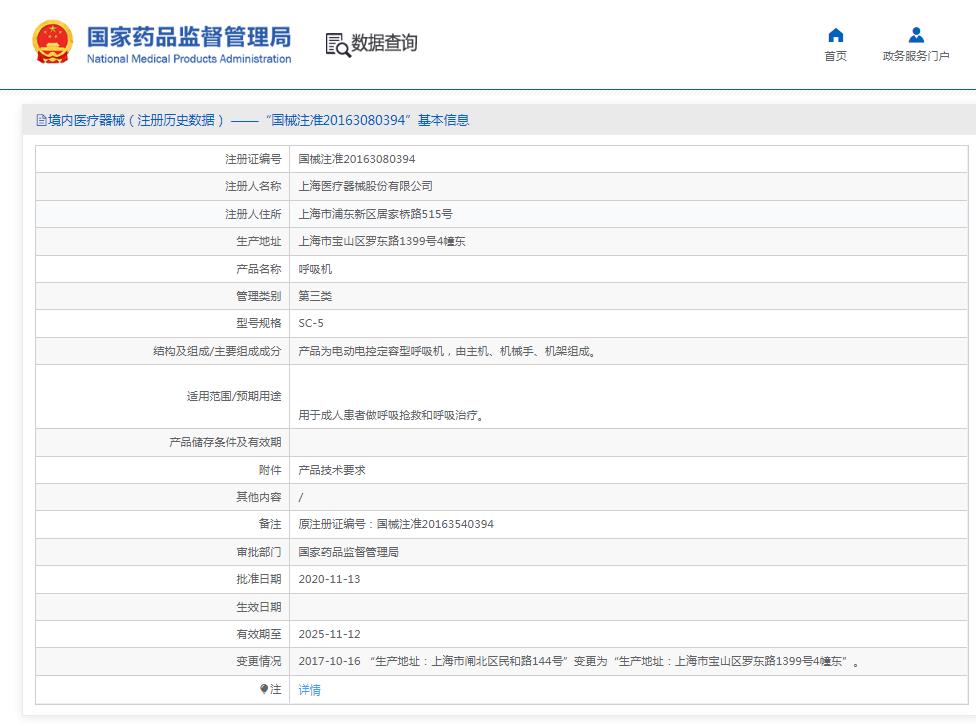
Task: Click the SC-5 model specification value
Action: click(x=311, y=324)
